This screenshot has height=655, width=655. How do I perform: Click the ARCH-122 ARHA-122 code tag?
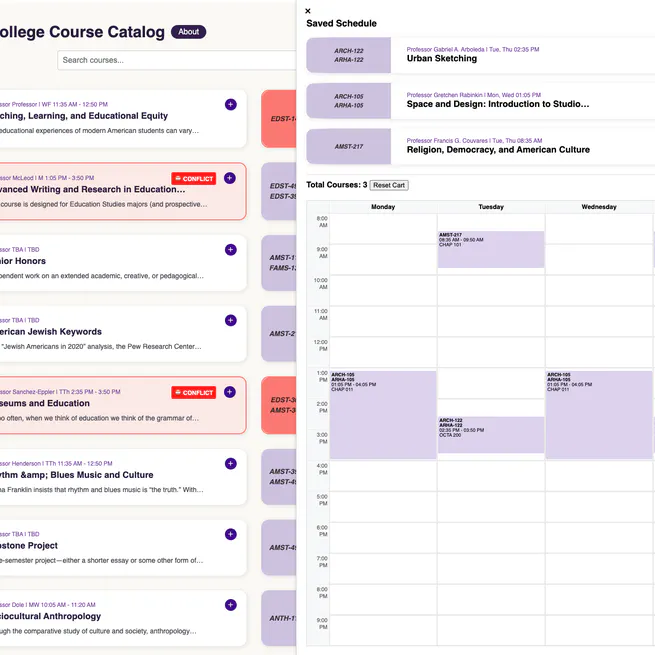point(349,55)
